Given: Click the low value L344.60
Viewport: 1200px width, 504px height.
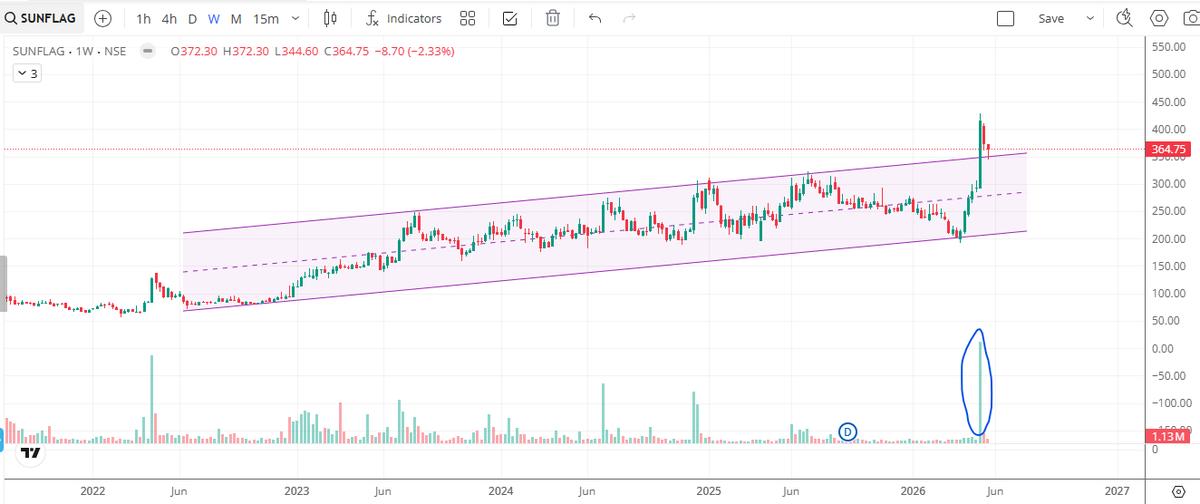Looking at the screenshot, I should (x=296, y=51).
